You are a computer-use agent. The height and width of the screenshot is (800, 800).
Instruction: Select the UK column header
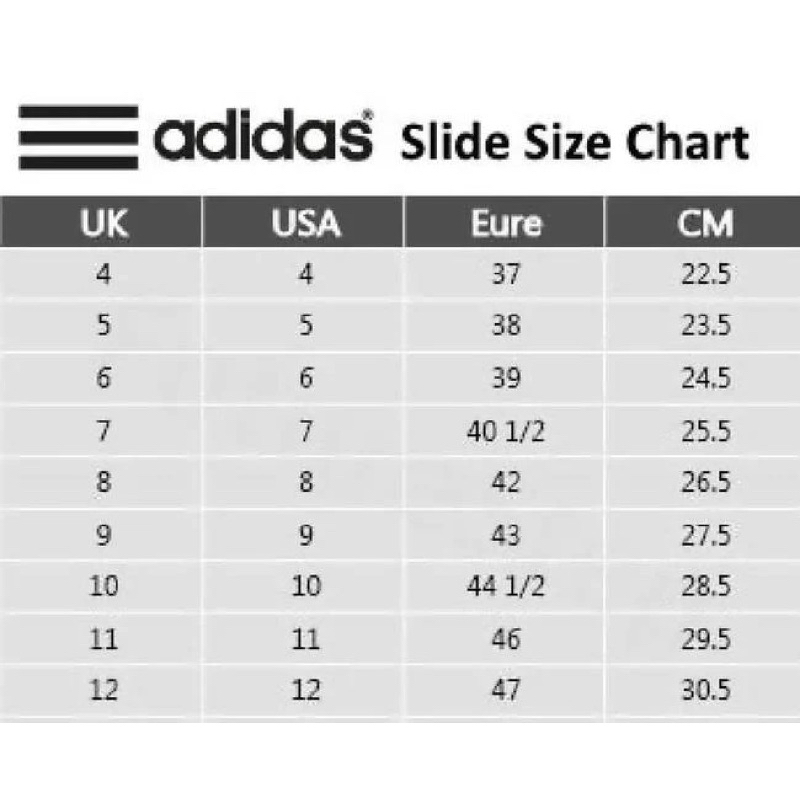pos(101,222)
